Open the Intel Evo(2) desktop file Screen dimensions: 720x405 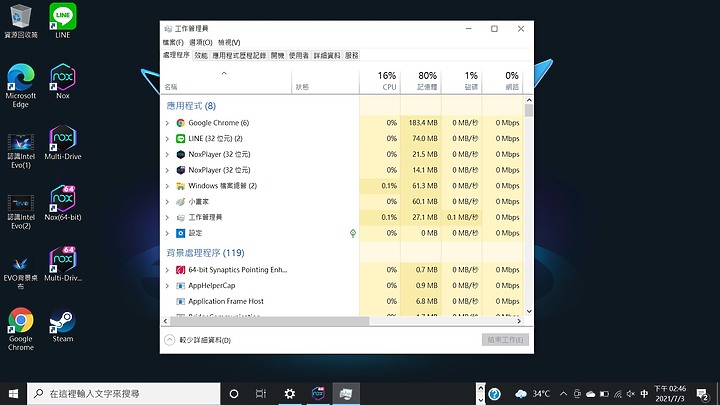[20, 211]
